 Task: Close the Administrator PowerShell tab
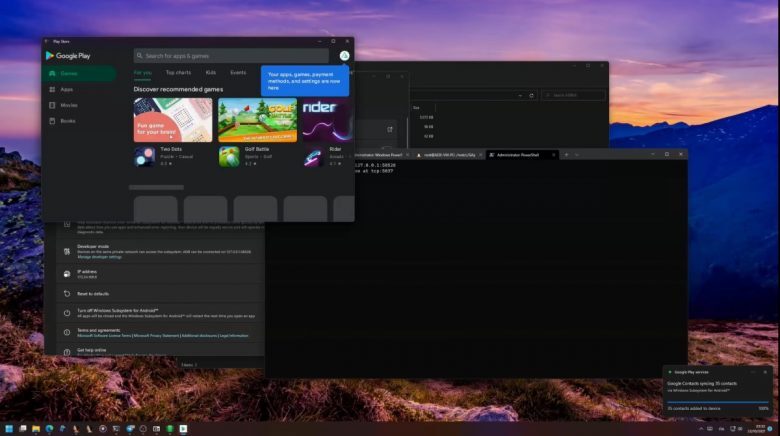[553, 155]
